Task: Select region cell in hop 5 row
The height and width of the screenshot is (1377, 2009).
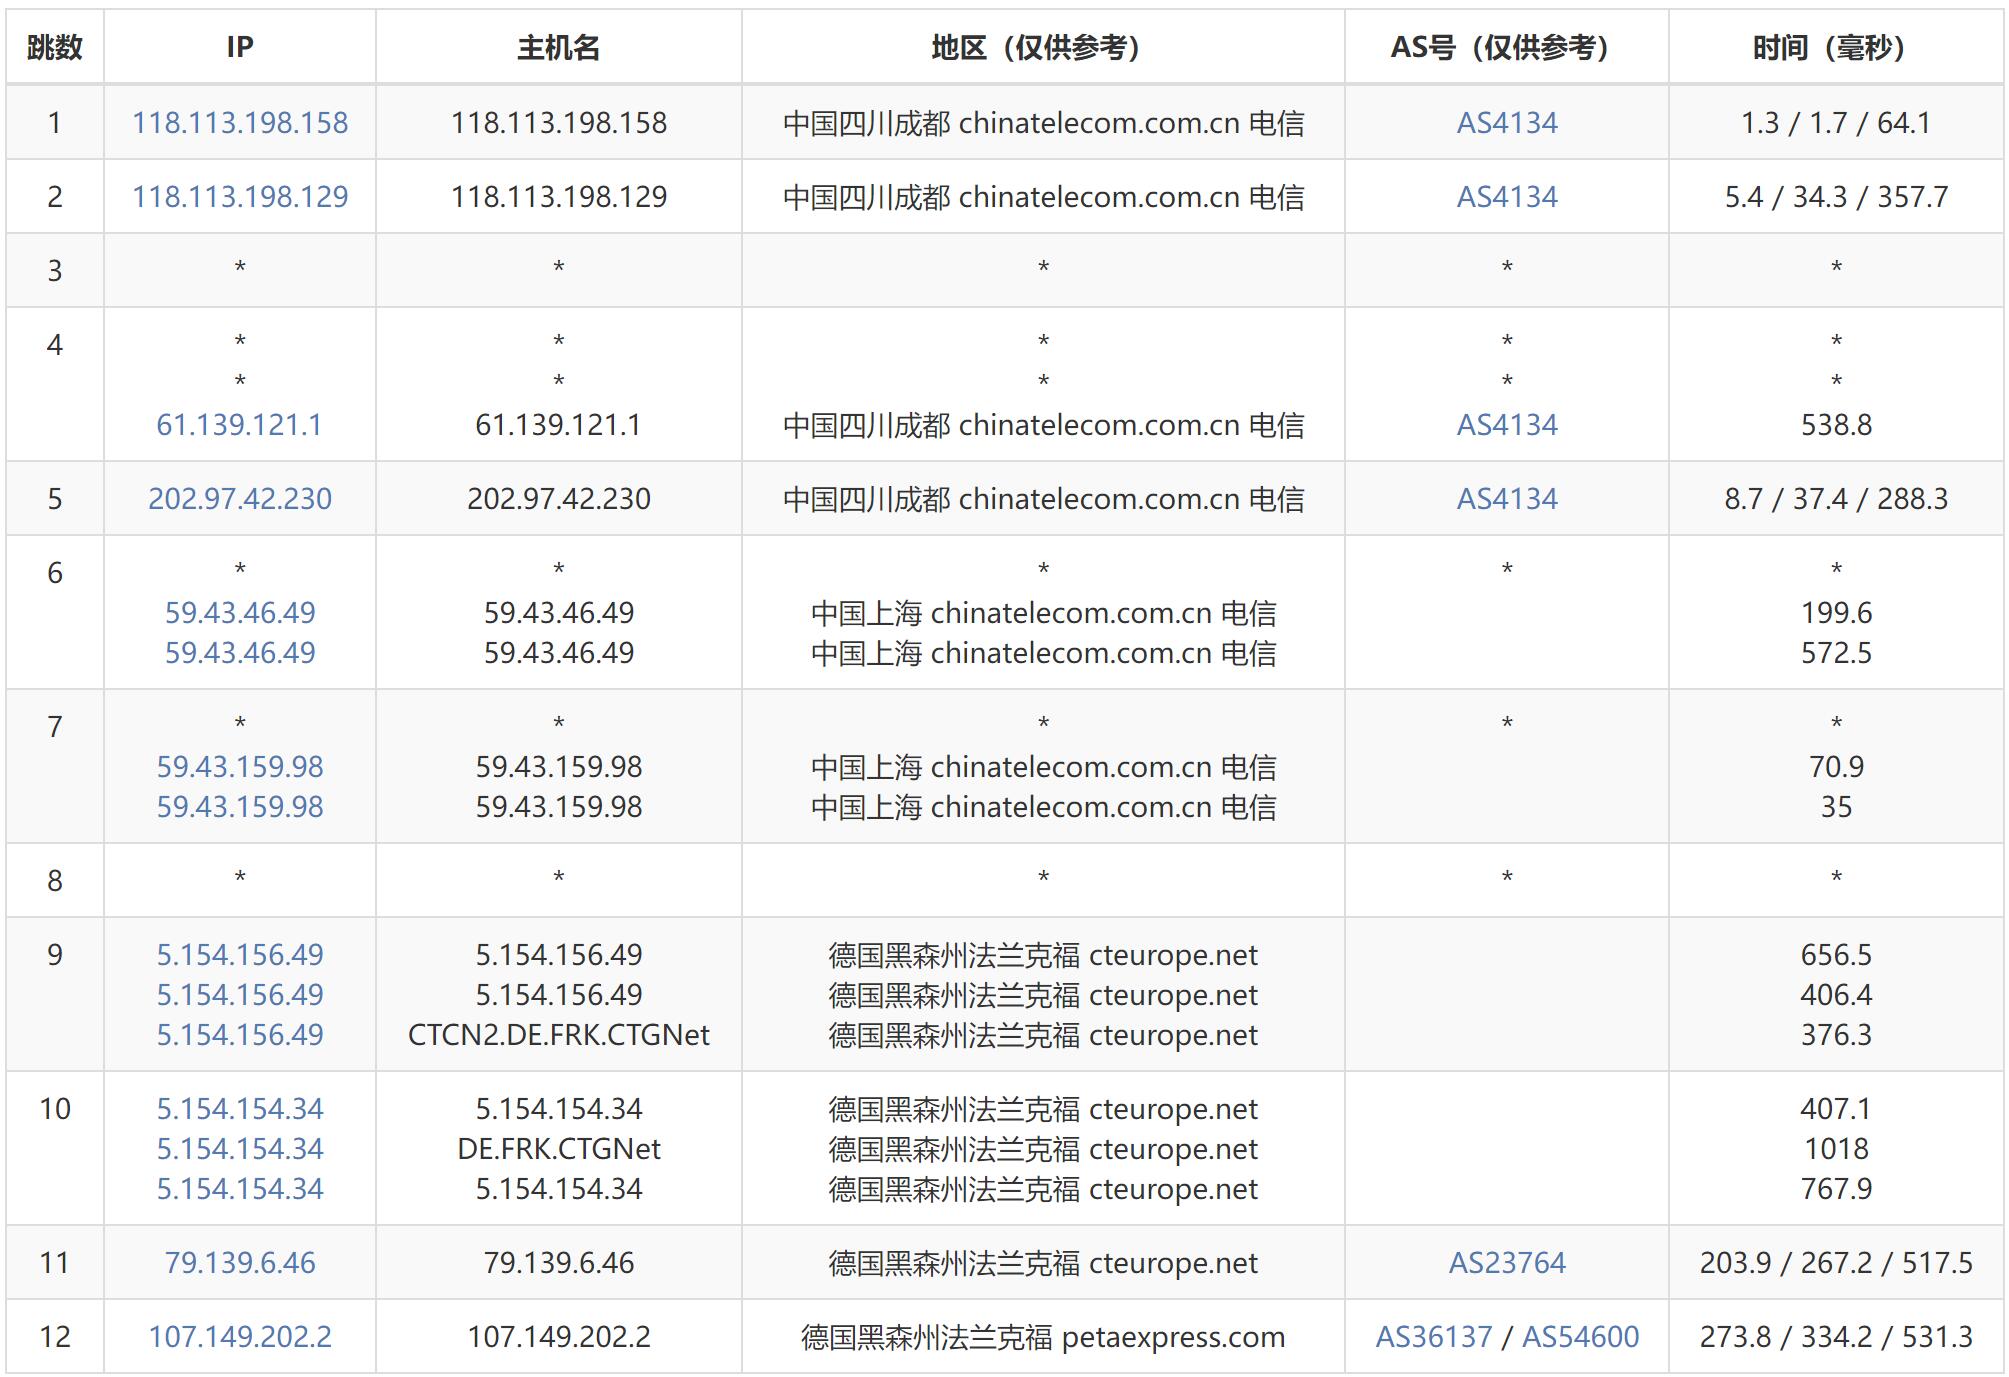Action: point(1043,499)
